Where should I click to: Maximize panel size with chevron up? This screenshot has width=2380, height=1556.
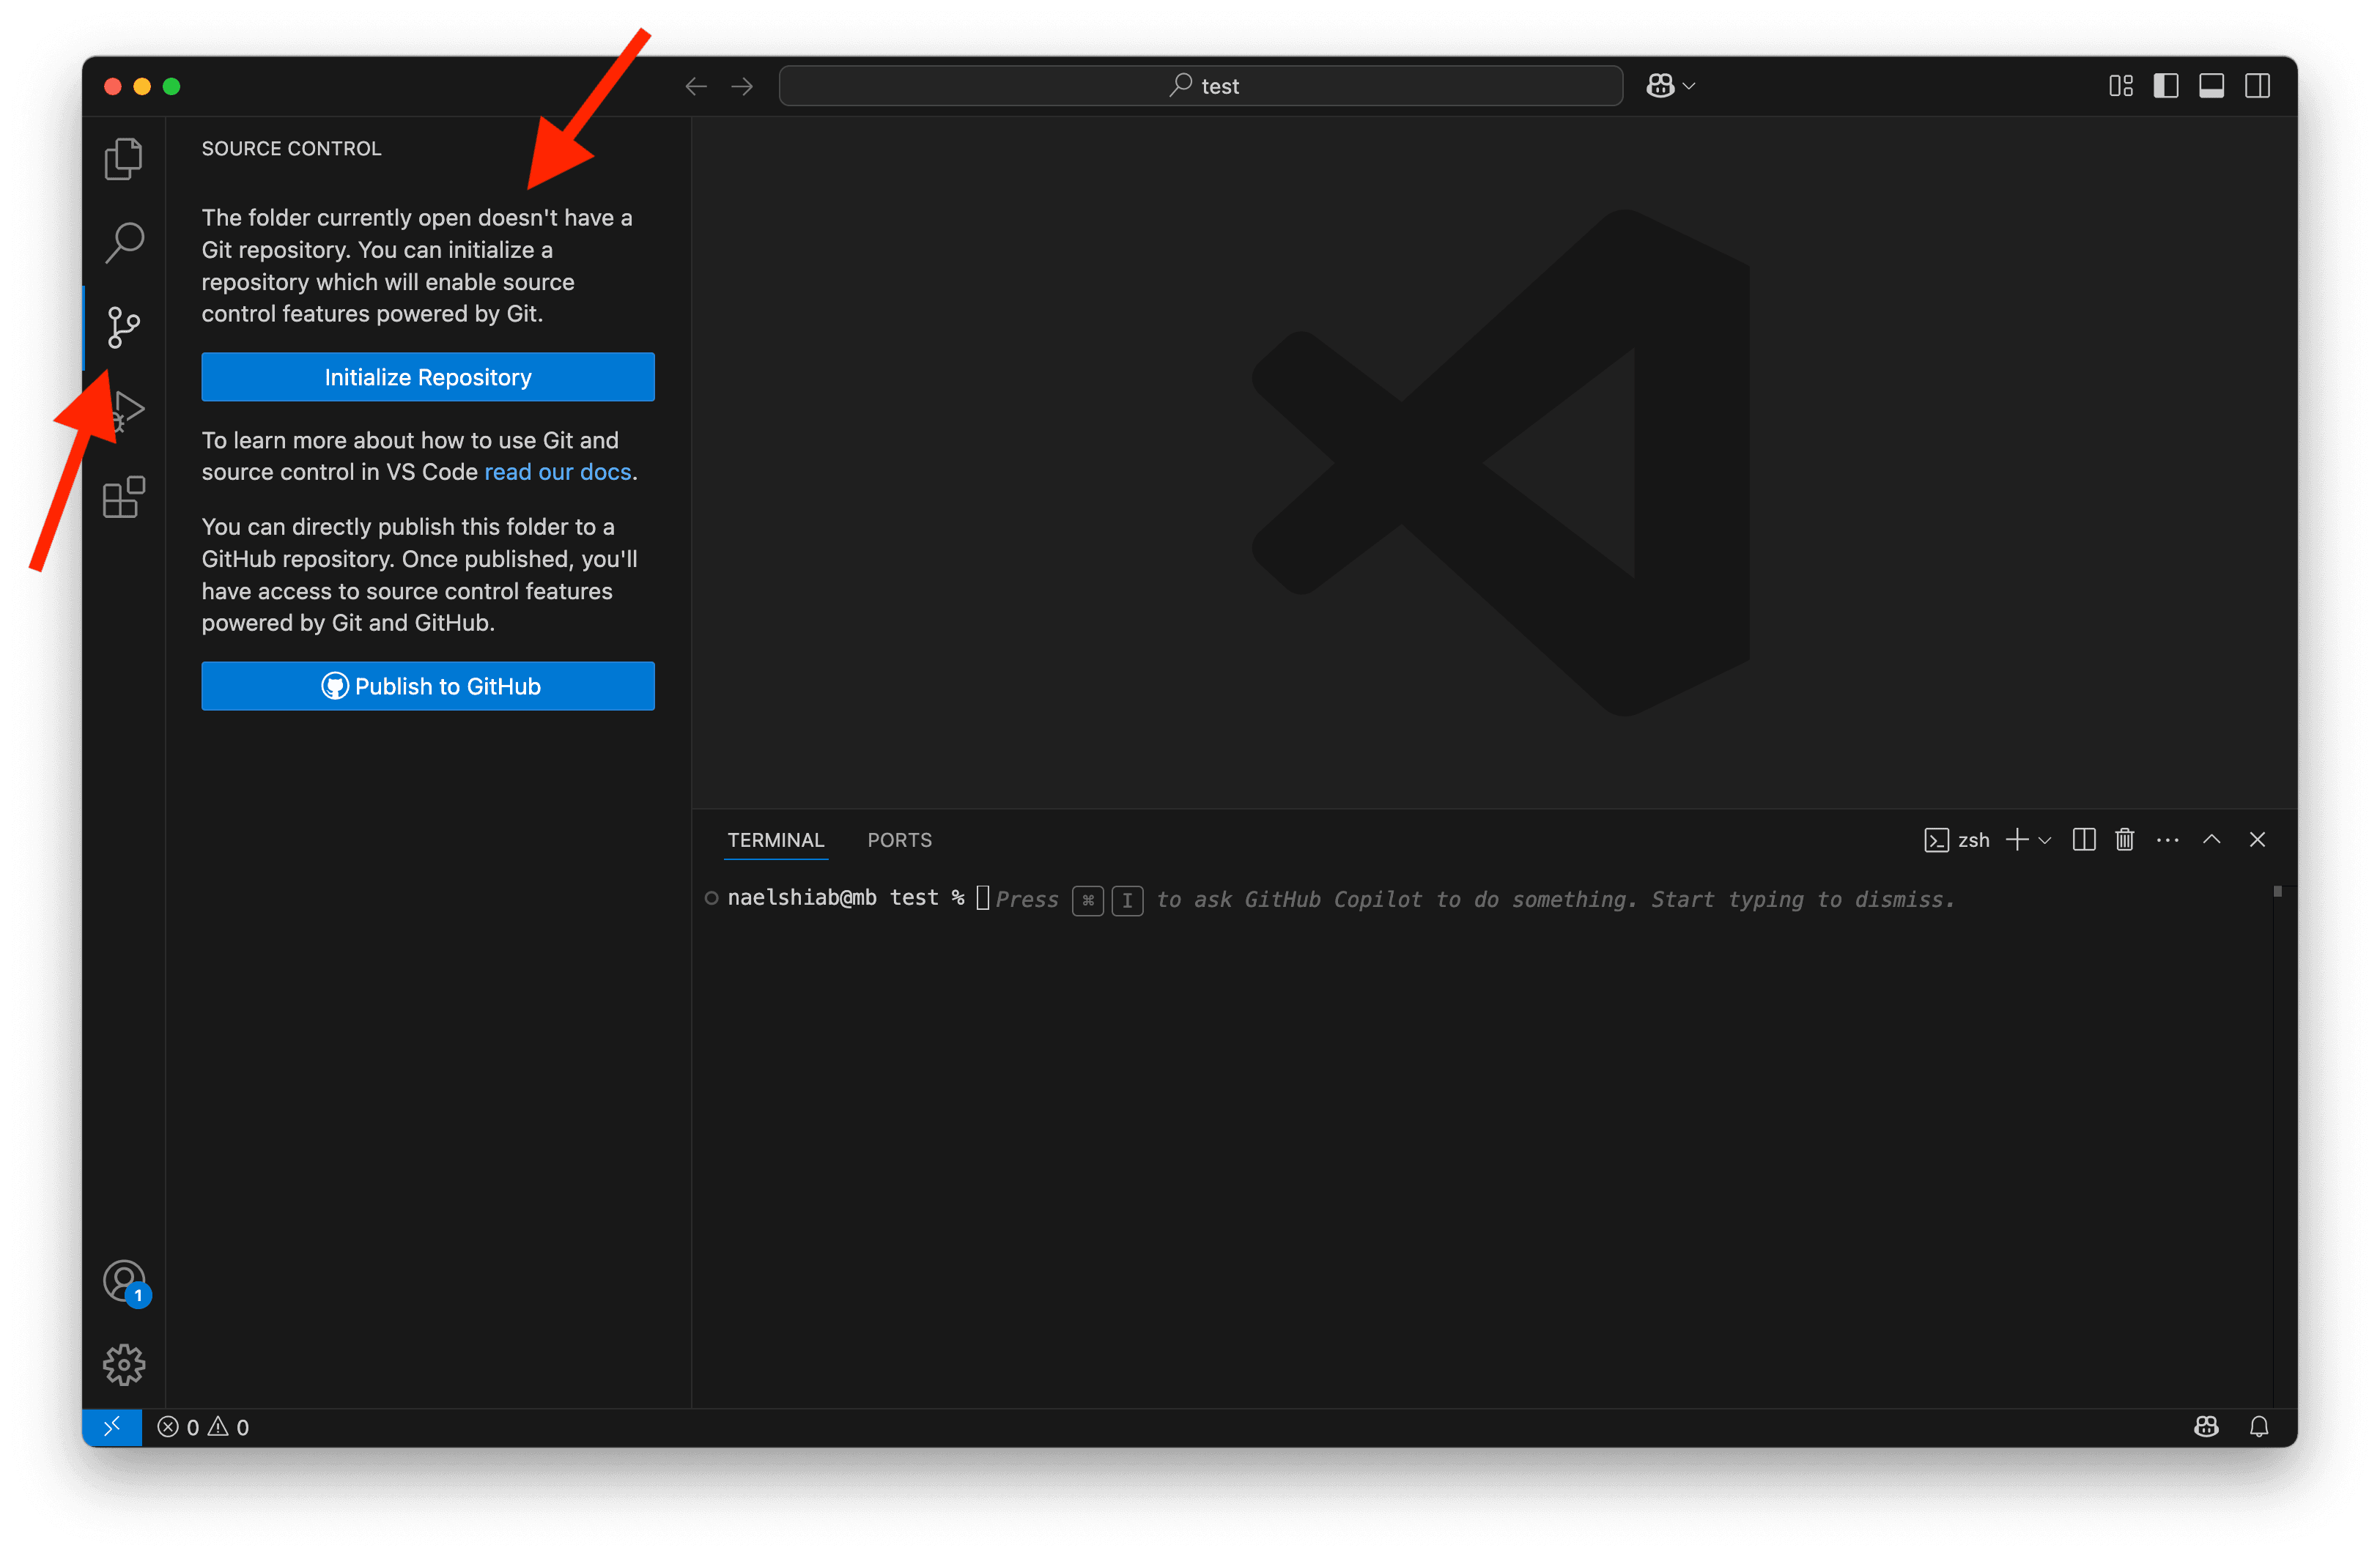point(2212,840)
